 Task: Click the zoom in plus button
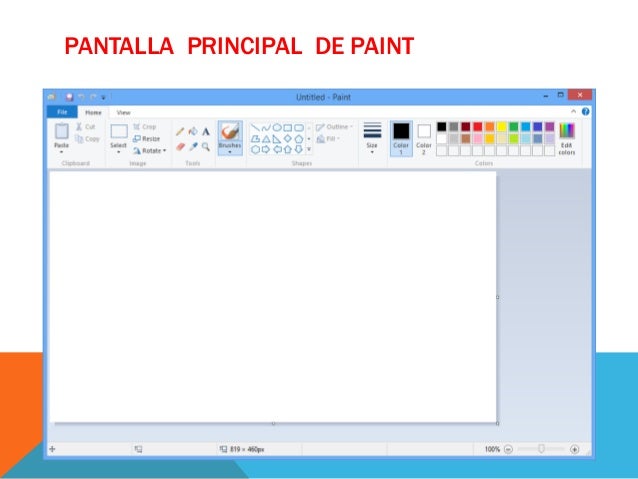tap(575, 449)
